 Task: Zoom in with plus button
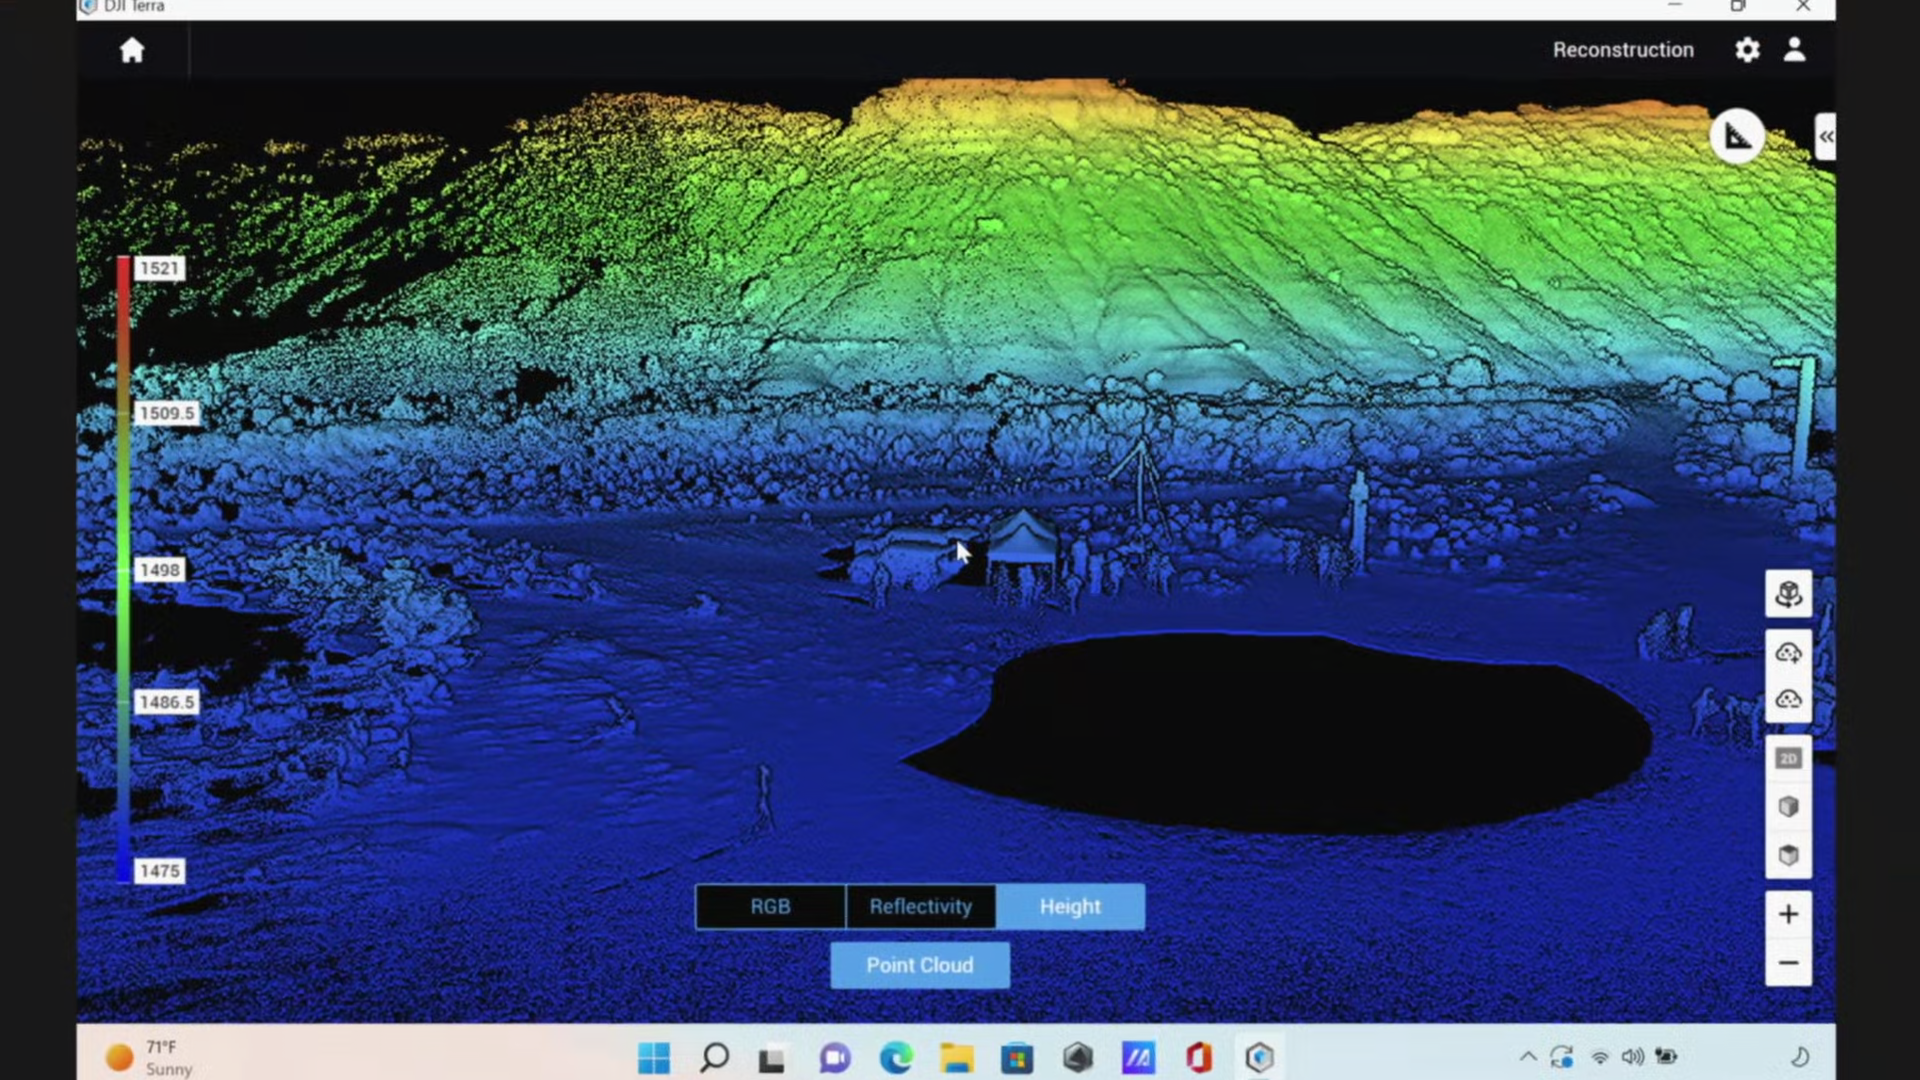tap(1788, 914)
